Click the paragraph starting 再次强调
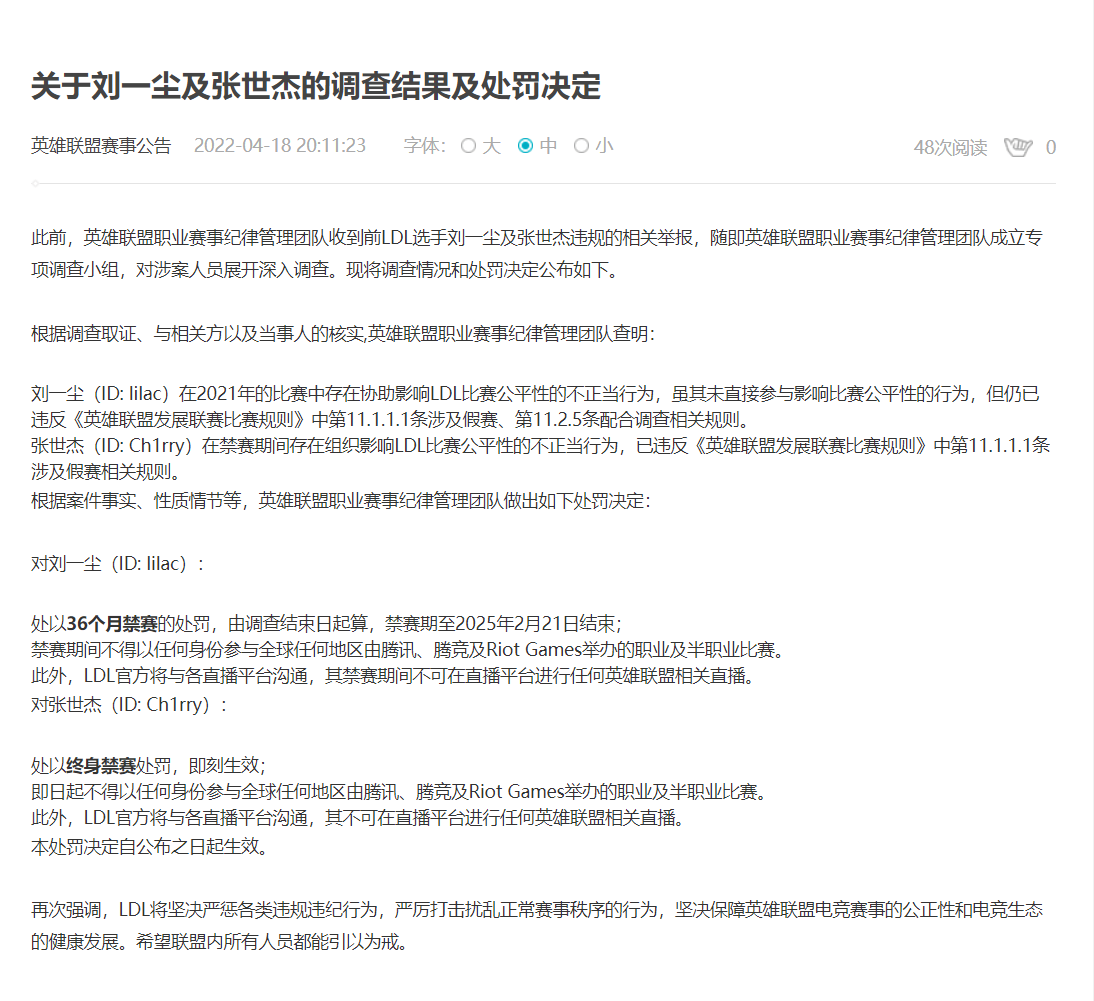Viewport: 1094px width, 1001px height. [537, 926]
